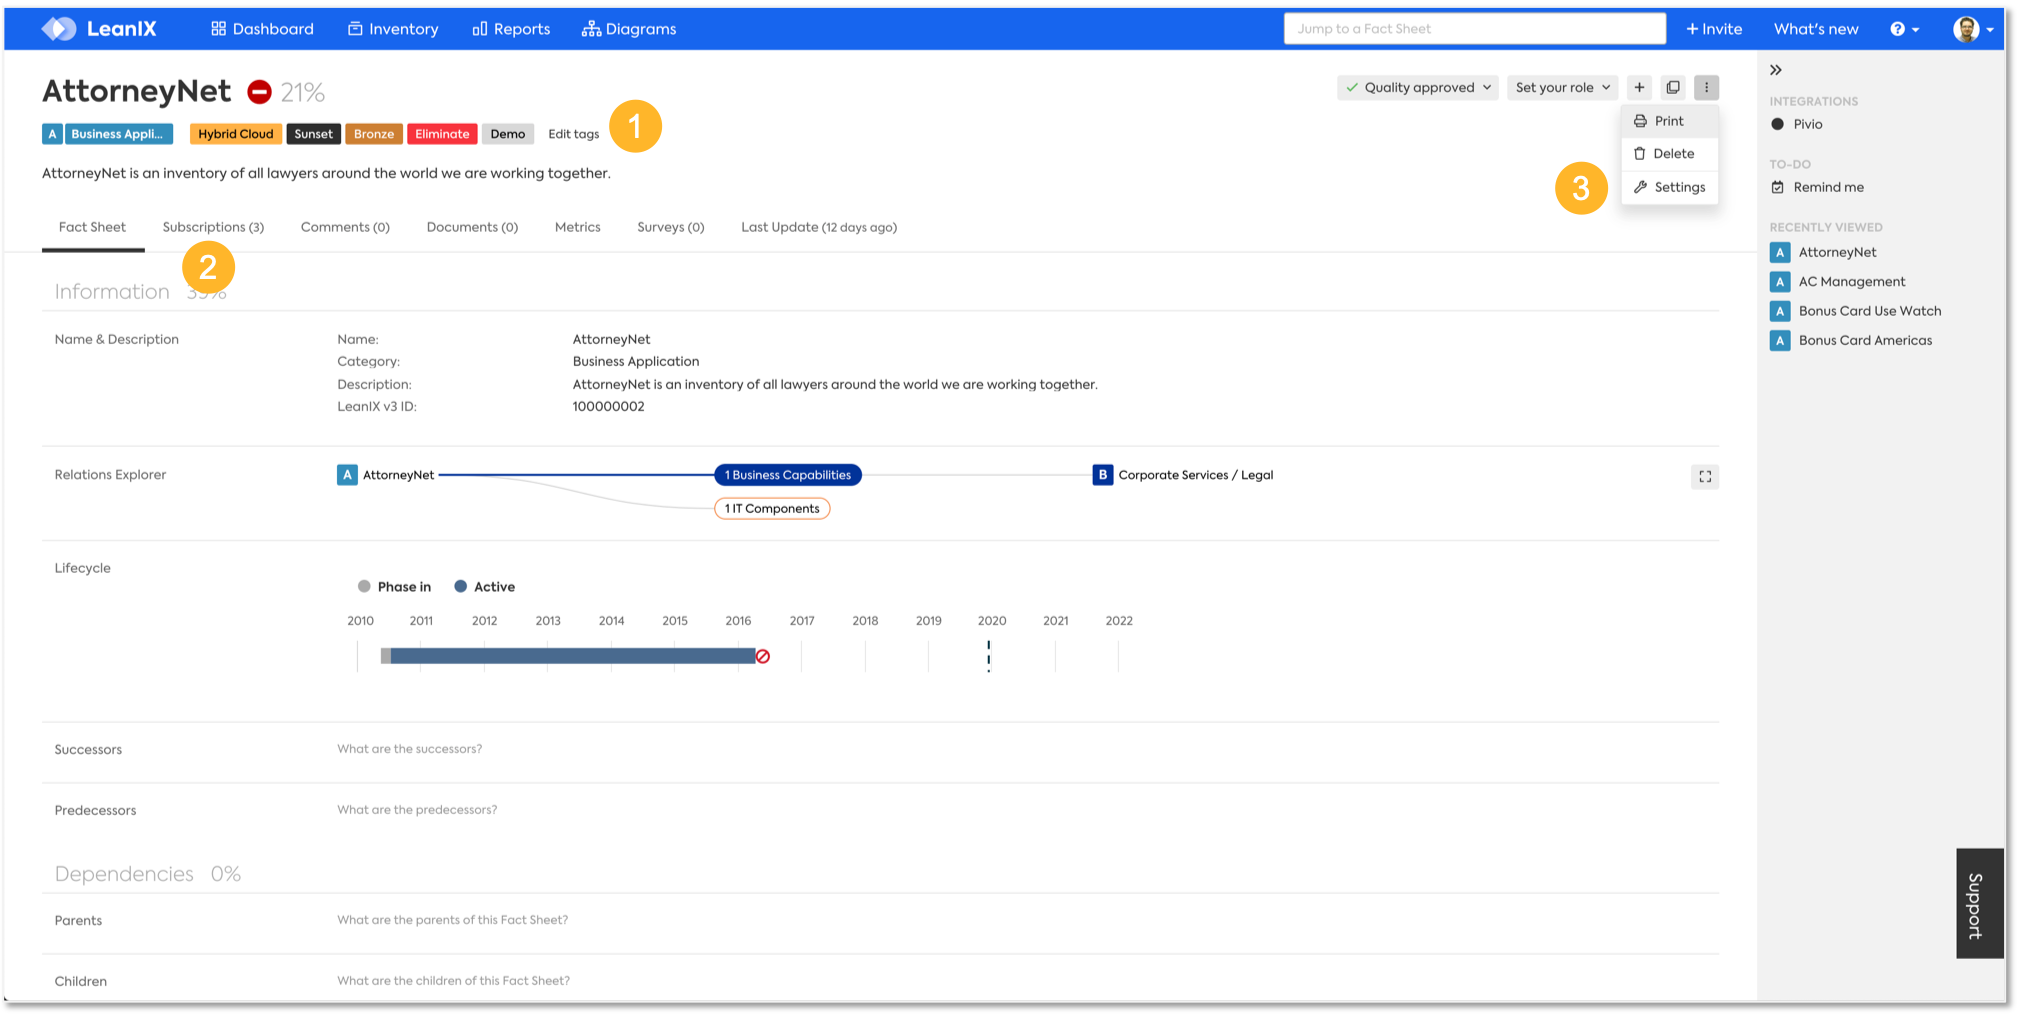Click the A icon beside Bonus Card Americas
The width and height of the screenshot is (2018, 1014).
pos(1780,341)
